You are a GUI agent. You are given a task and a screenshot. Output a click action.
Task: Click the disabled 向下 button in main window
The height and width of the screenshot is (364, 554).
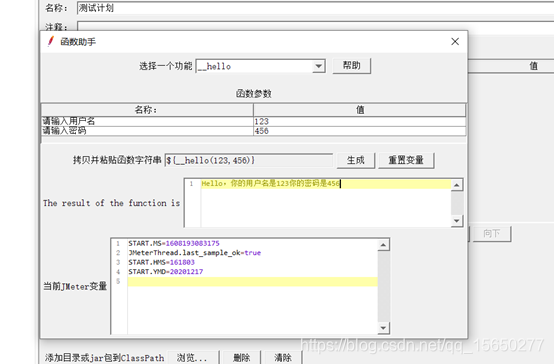(x=492, y=234)
